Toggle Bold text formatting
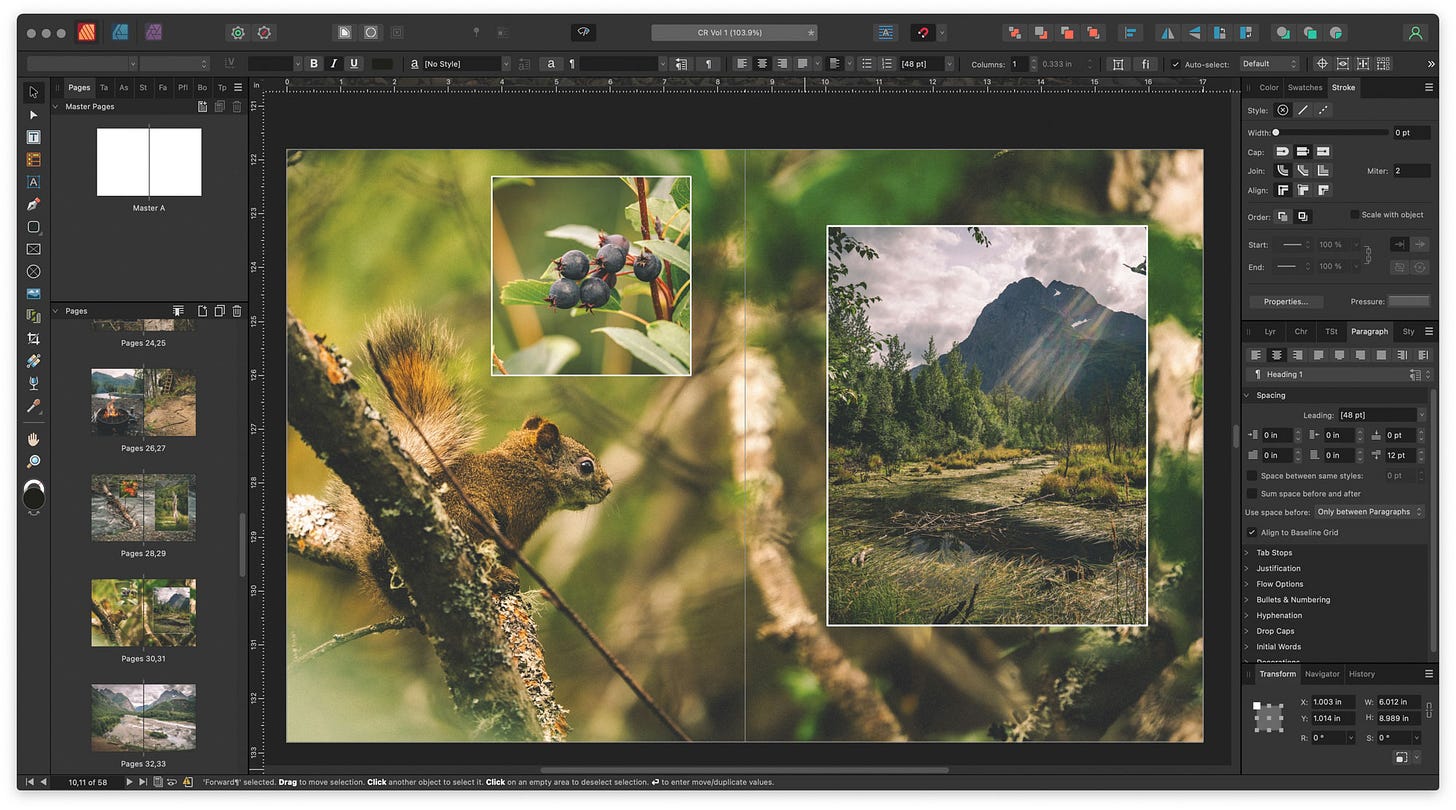Viewport: 1456px width, 810px height. pos(314,64)
